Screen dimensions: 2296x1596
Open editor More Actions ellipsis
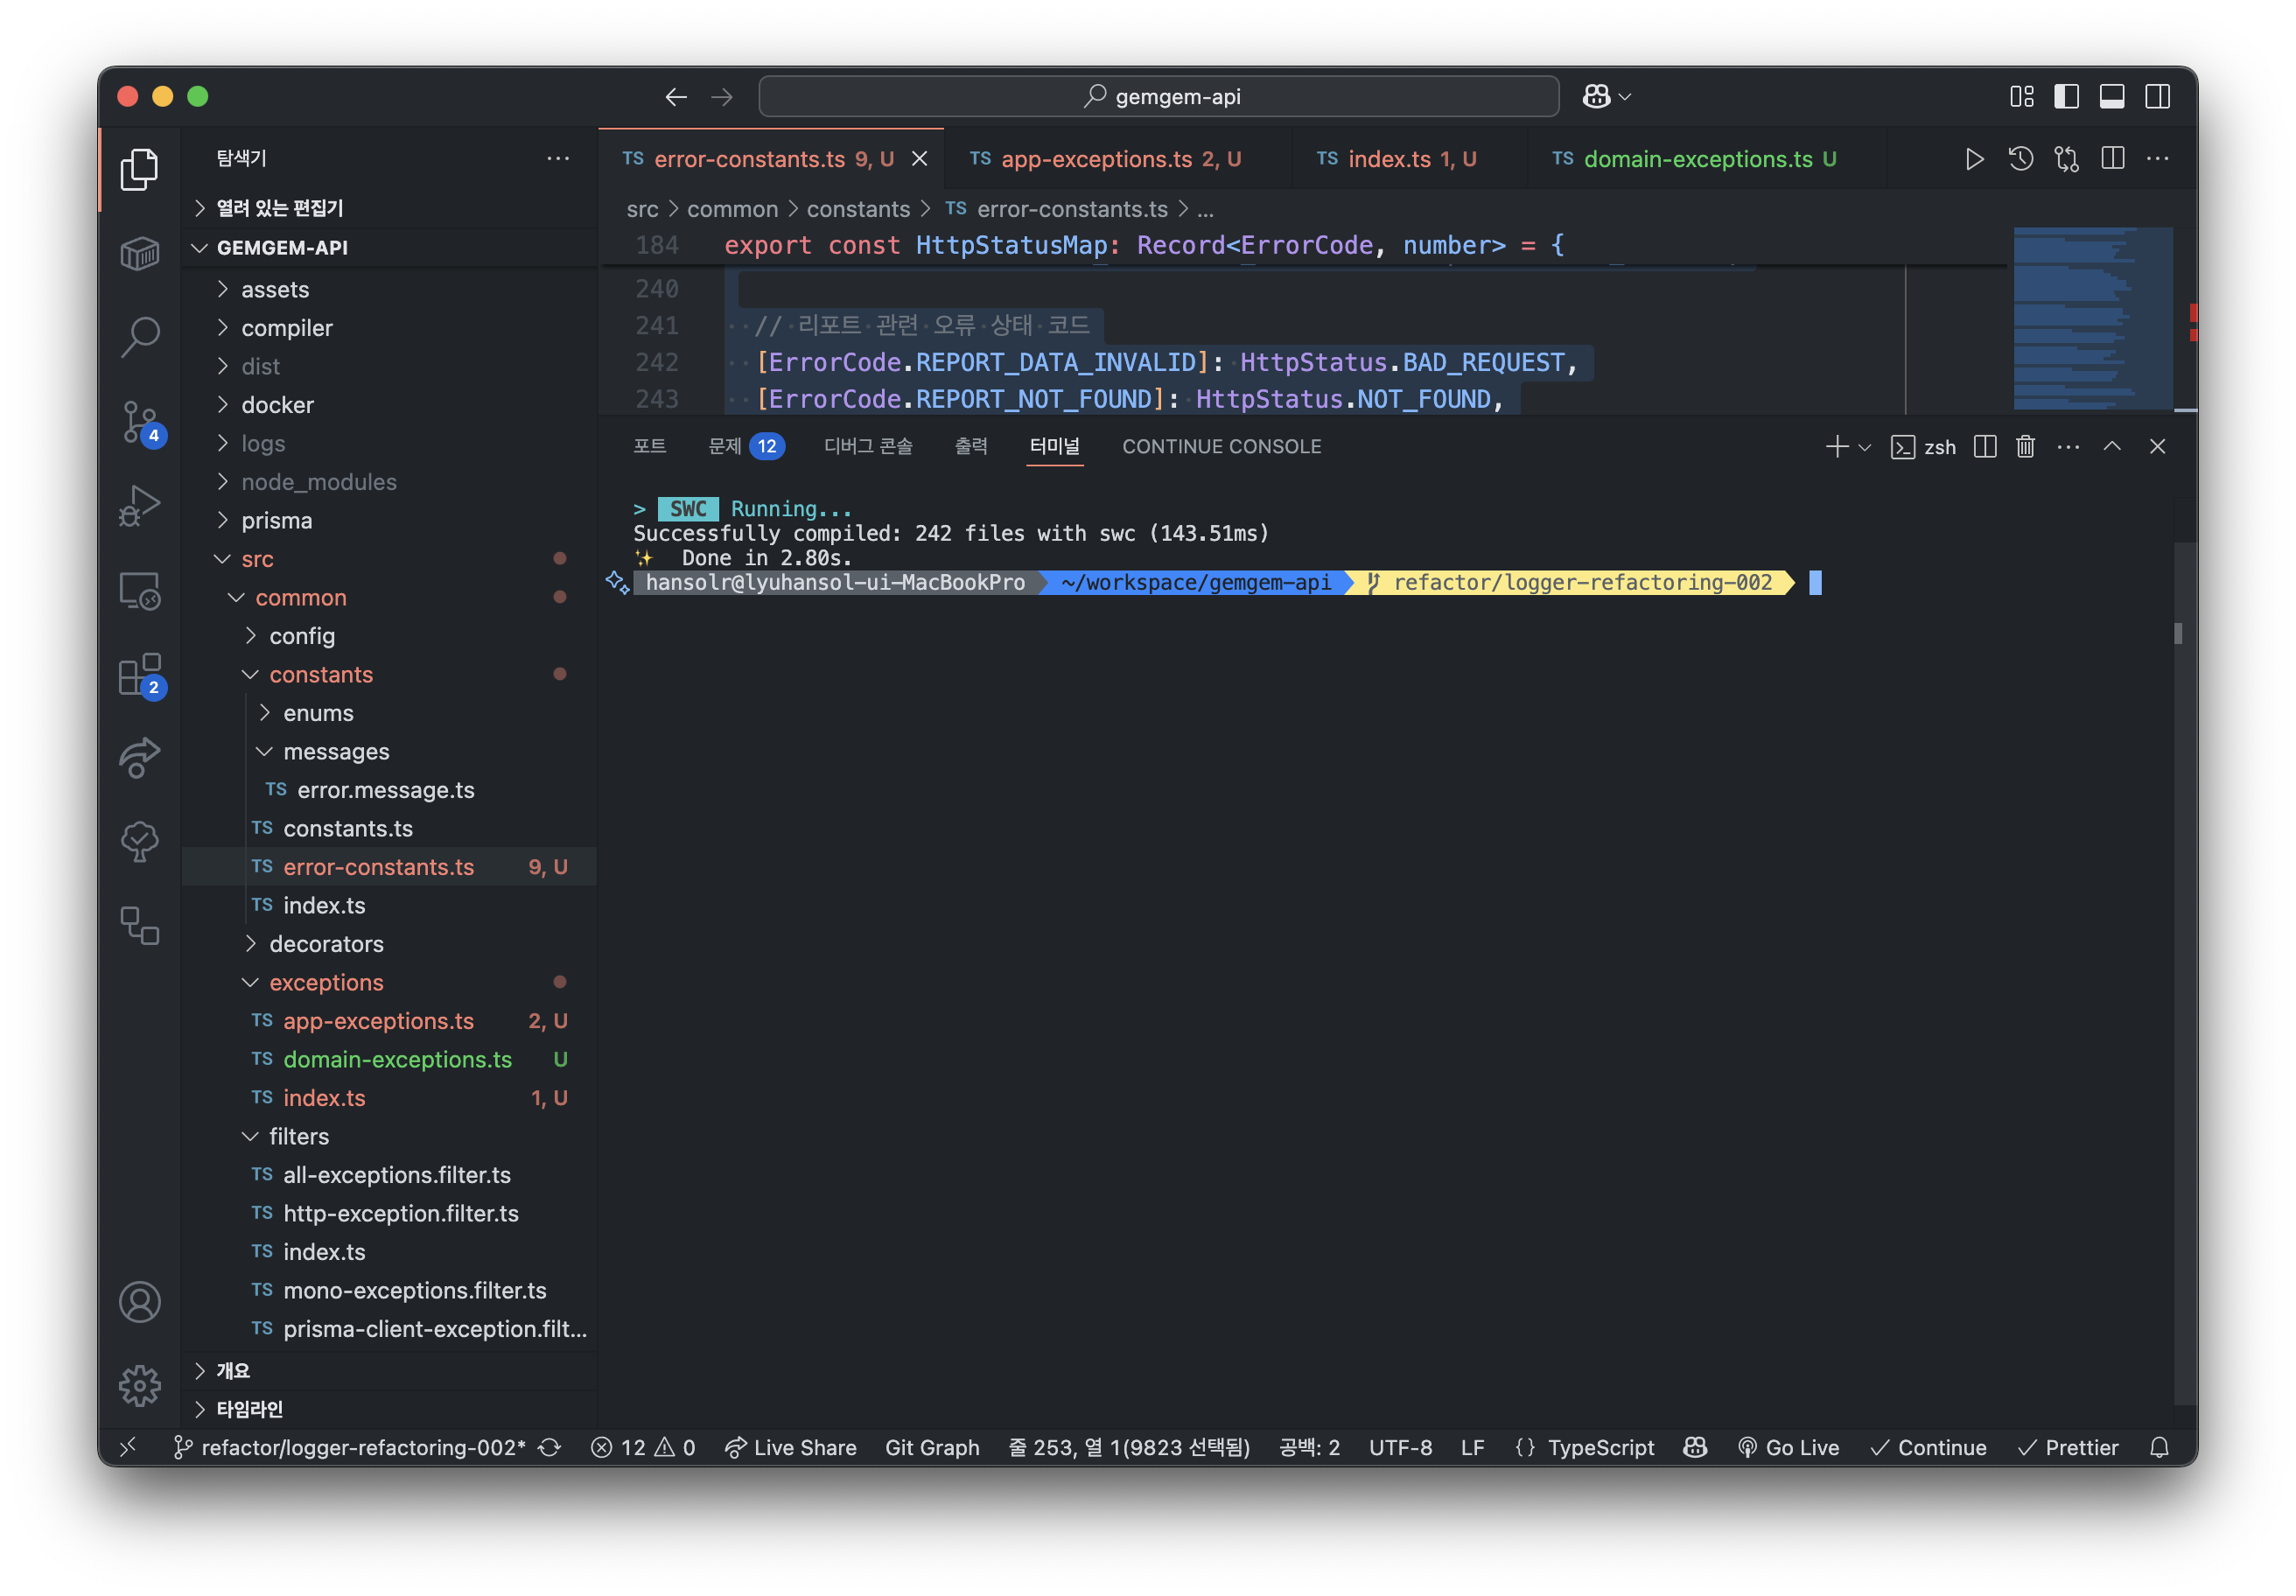click(x=2158, y=159)
